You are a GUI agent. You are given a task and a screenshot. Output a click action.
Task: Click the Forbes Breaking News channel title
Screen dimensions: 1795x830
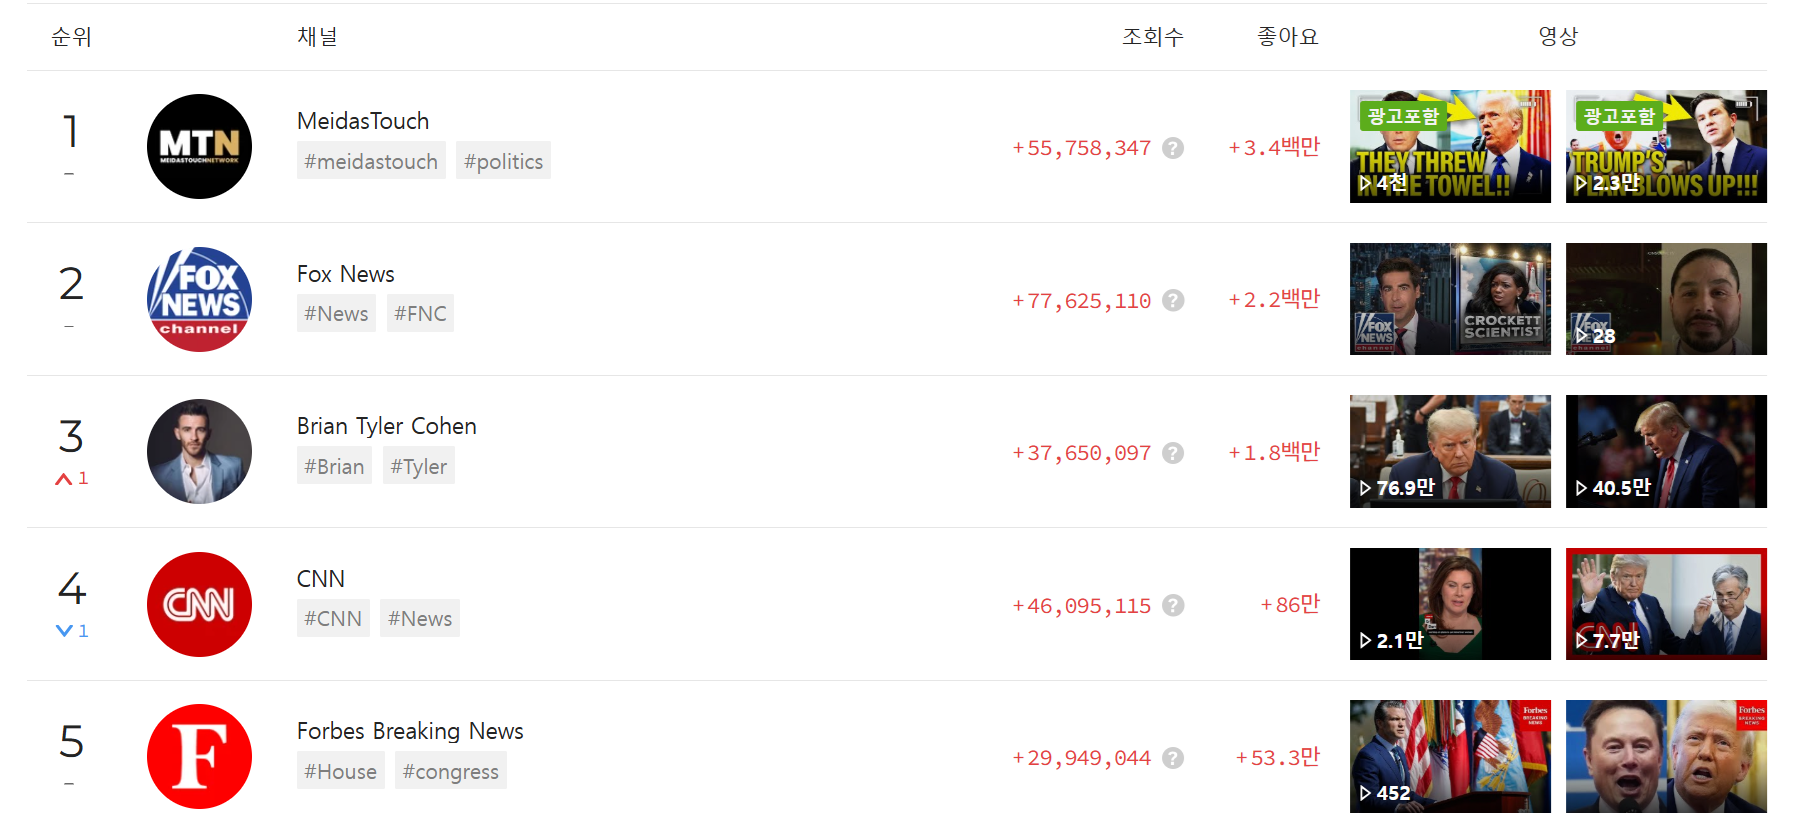[x=410, y=731]
